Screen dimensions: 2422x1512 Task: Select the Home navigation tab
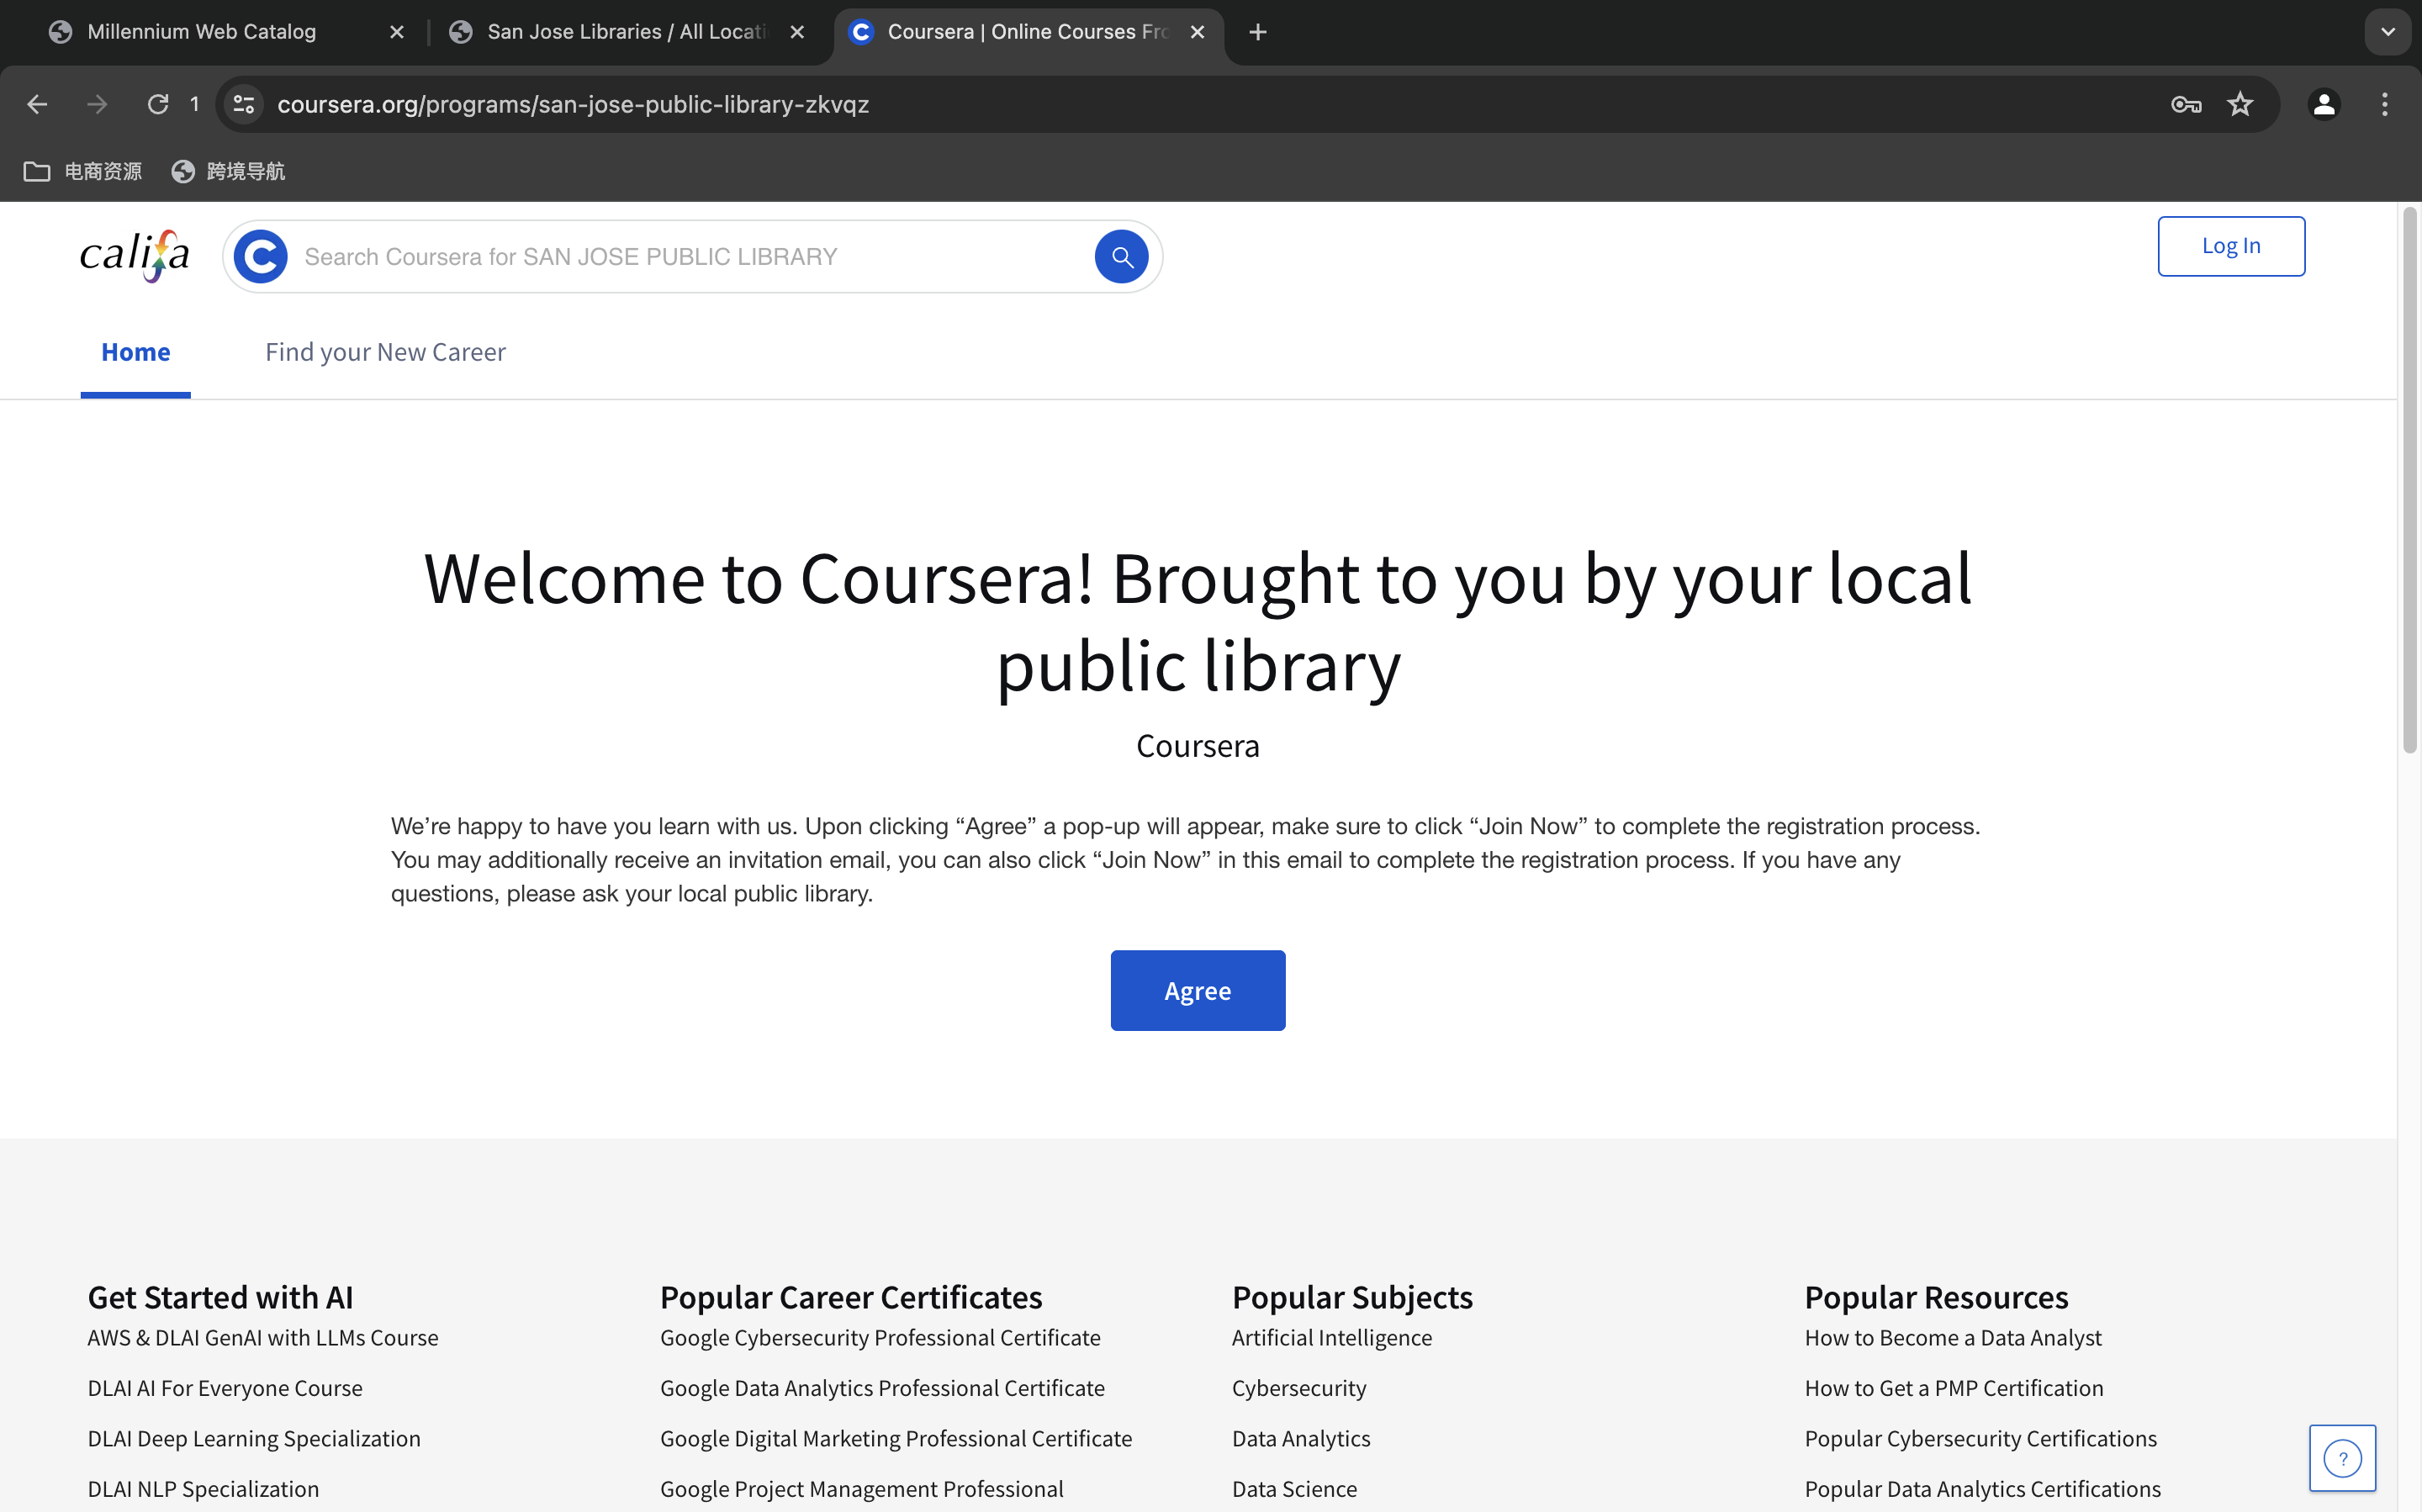click(x=136, y=352)
